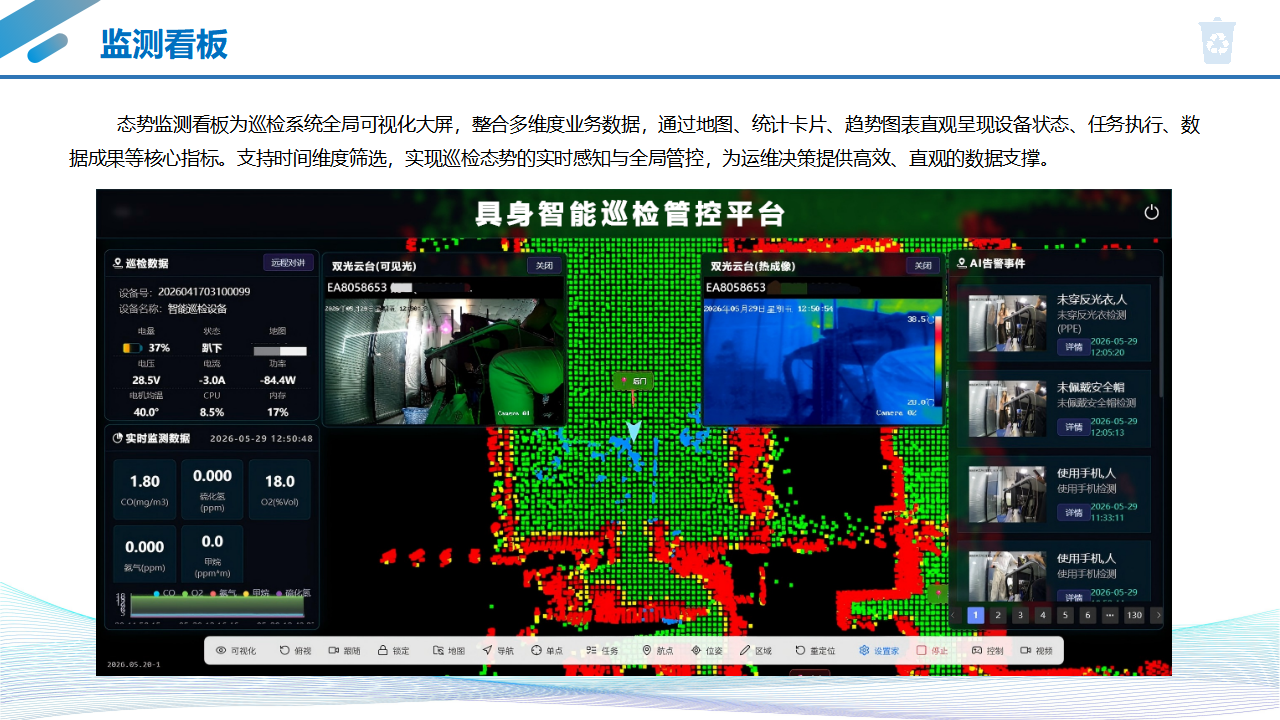Click the red 停止 stop control
This screenshot has height=720, width=1280.
pyautogui.click(x=932, y=650)
